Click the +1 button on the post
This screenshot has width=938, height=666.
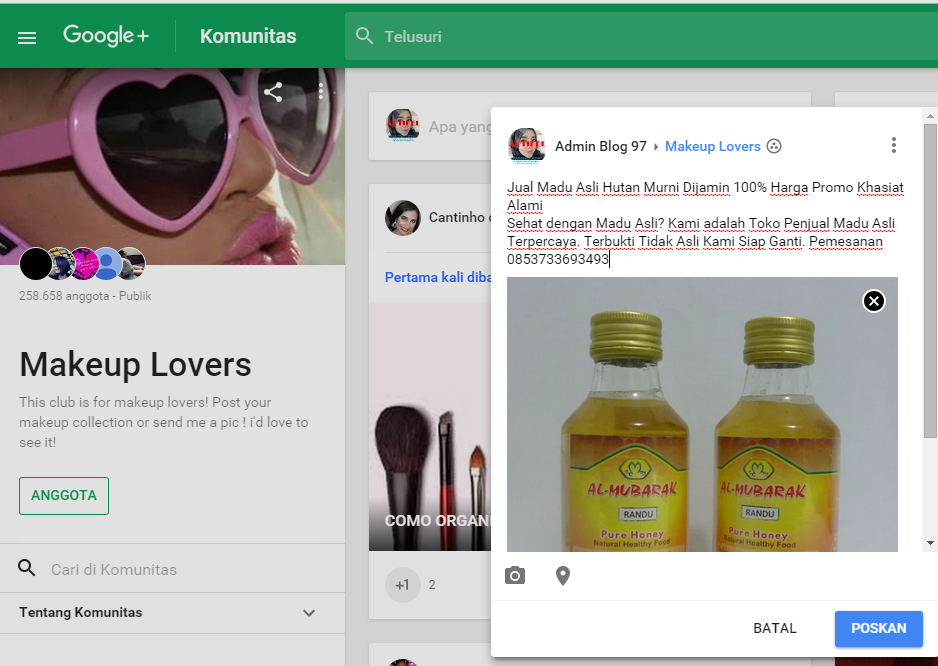[x=403, y=585]
